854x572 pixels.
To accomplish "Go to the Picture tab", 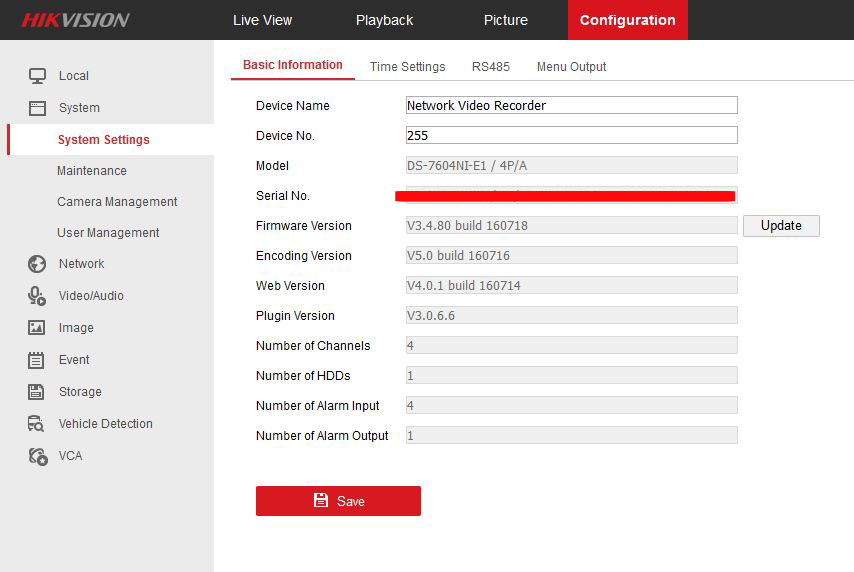I will [505, 20].
